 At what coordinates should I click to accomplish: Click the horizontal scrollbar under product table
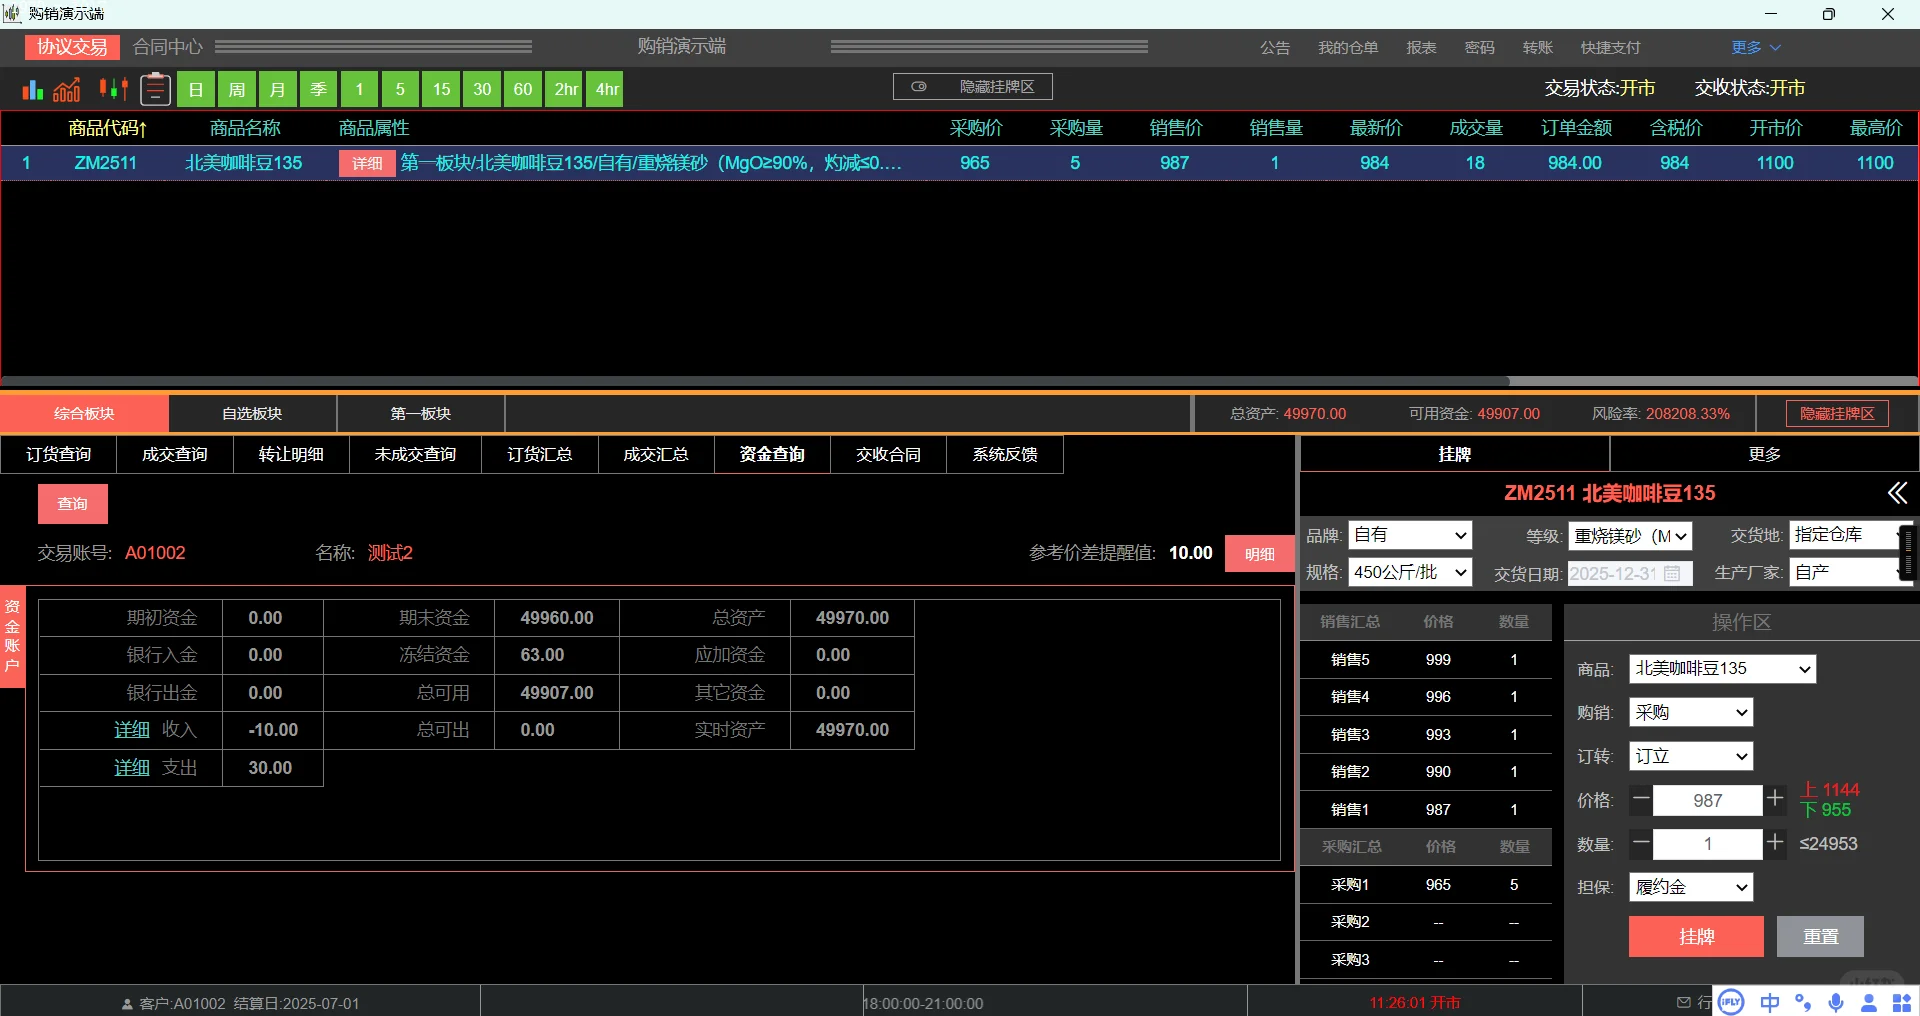click(755, 381)
